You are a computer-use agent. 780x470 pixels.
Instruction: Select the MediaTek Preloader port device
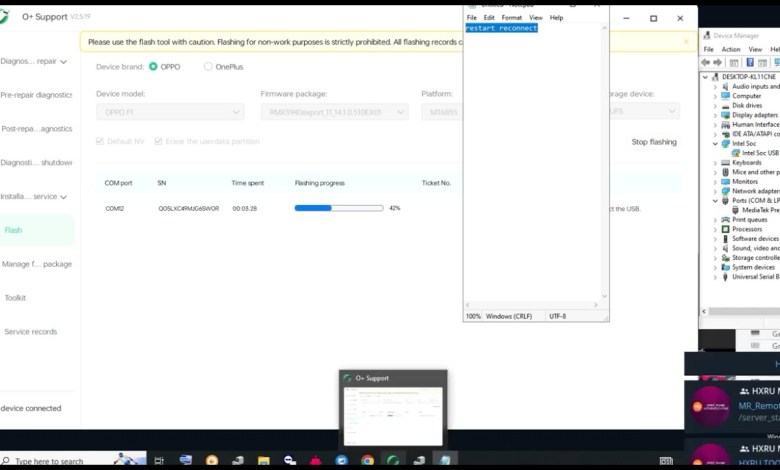[x=756, y=210]
